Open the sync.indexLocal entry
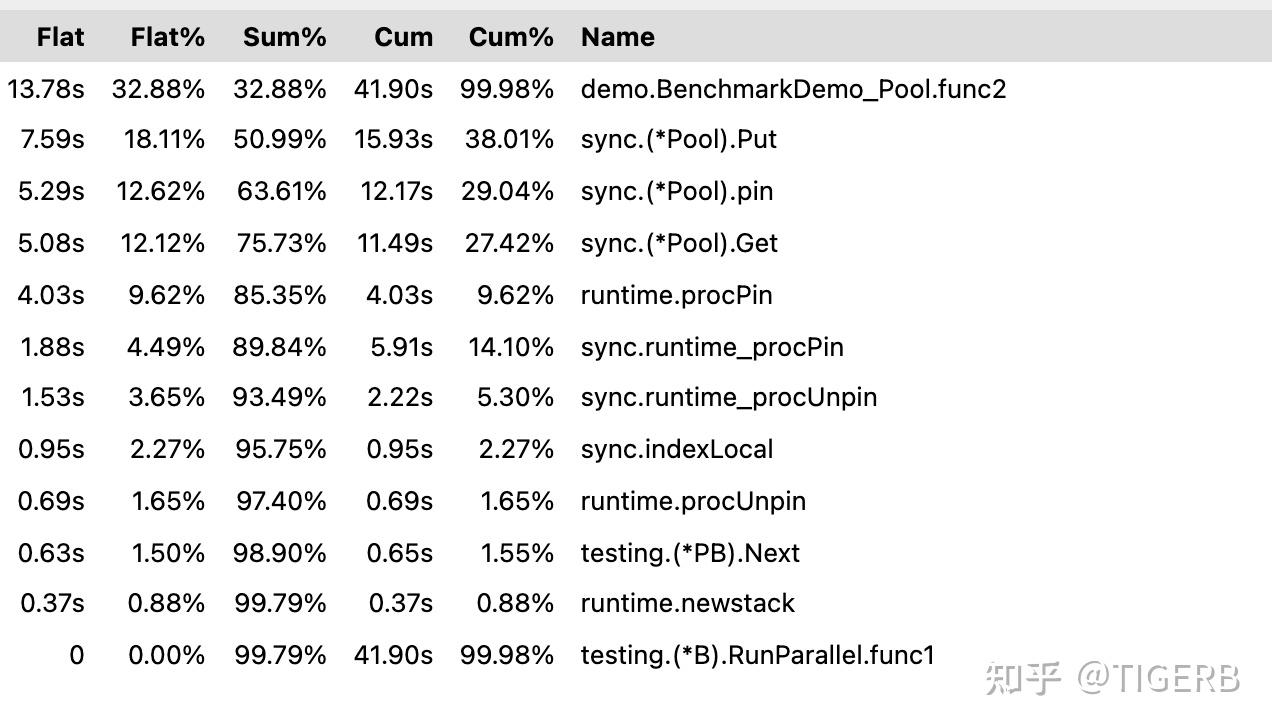This screenshot has width=1272, height=728. pos(677,449)
